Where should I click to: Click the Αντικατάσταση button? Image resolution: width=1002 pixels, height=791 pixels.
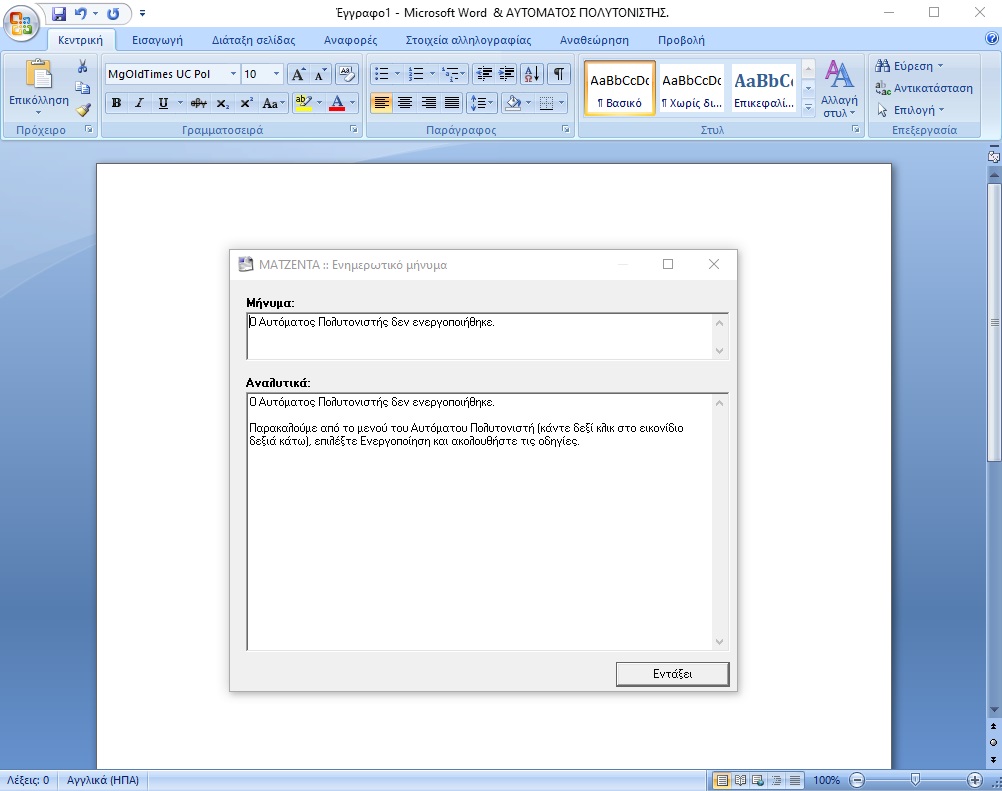924,88
